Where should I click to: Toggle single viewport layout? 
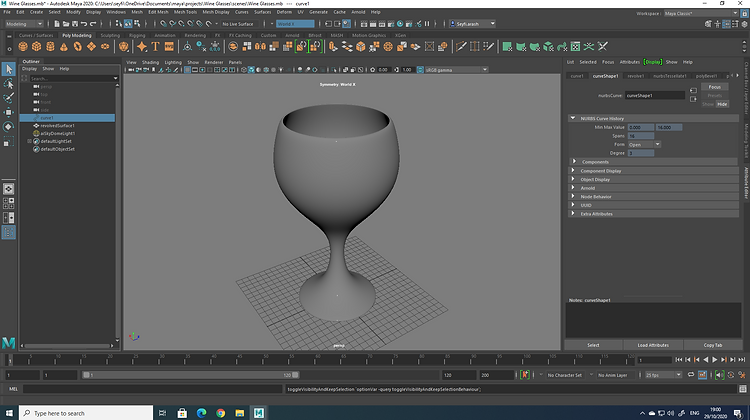(x=9, y=189)
